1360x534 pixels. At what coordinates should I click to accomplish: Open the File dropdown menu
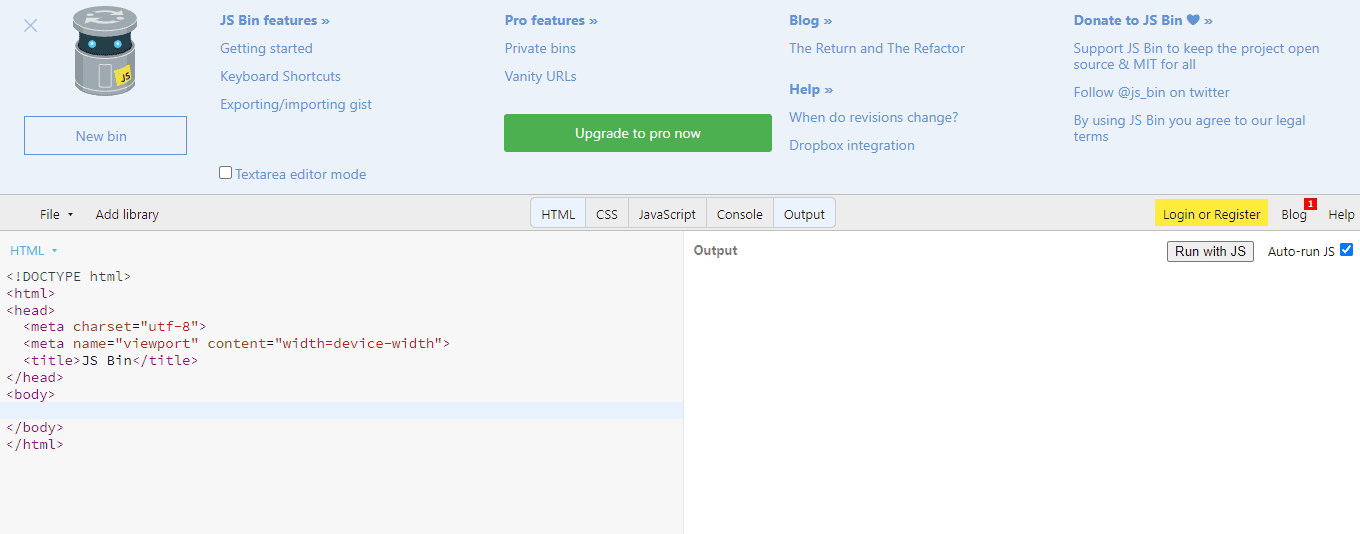click(57, 214)
